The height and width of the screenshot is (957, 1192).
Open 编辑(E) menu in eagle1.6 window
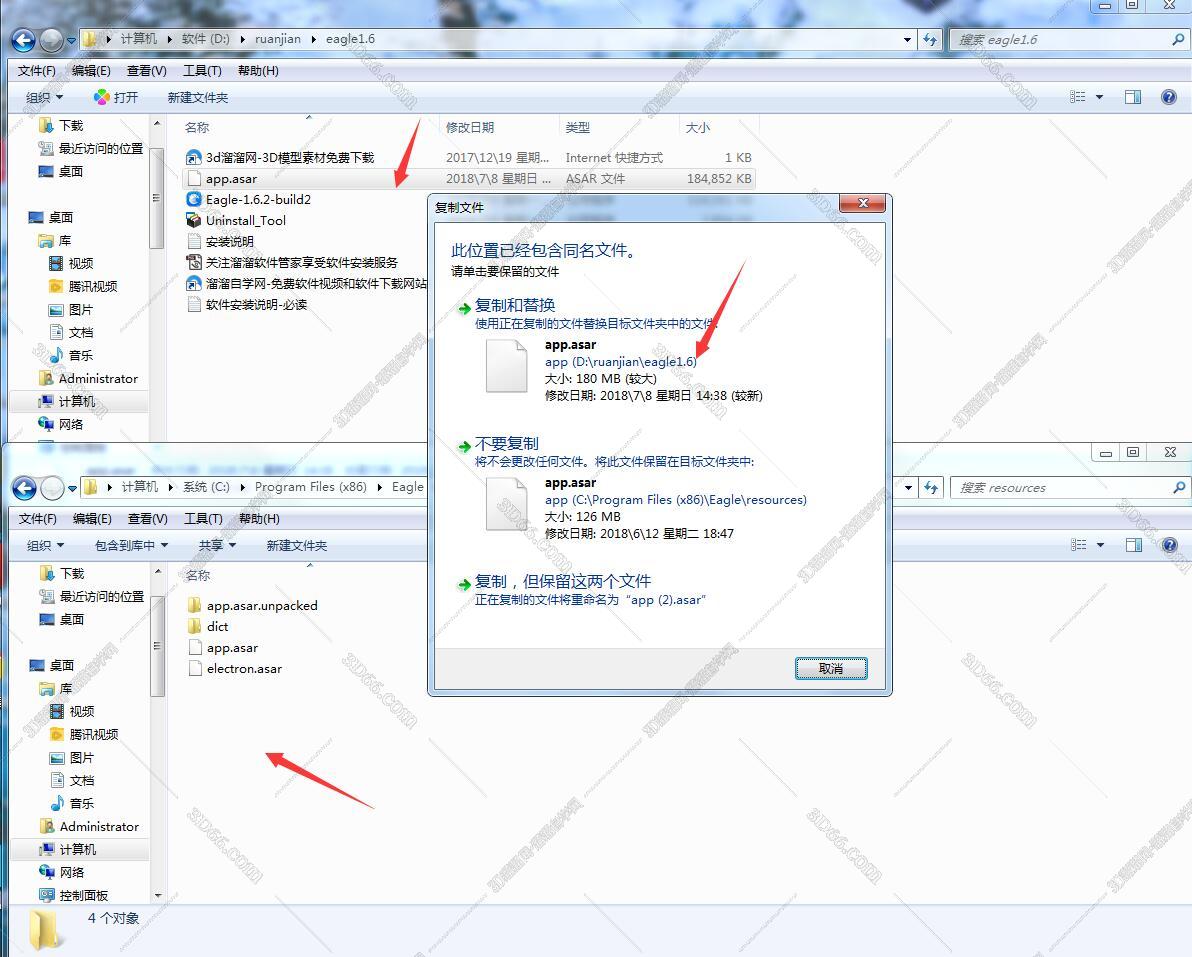click(91, 71)
